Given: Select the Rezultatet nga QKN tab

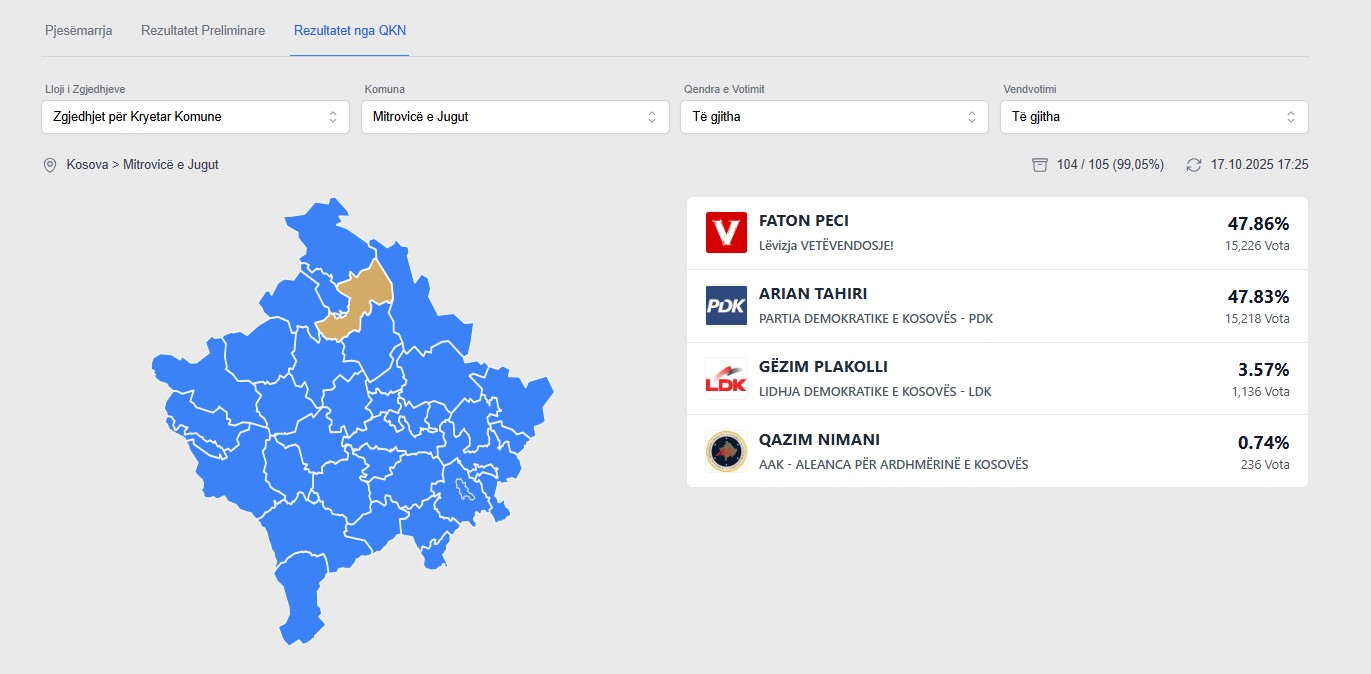Looking at the screenshot, I should [350, 31].
